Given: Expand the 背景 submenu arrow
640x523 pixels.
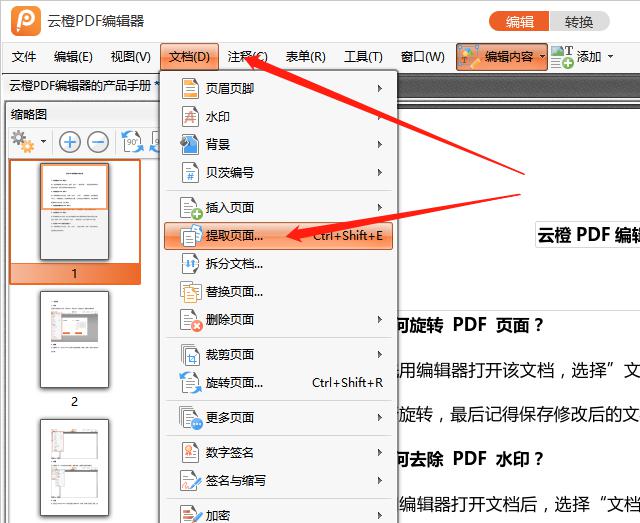Looking at the screenshot, I should (380, 145).
